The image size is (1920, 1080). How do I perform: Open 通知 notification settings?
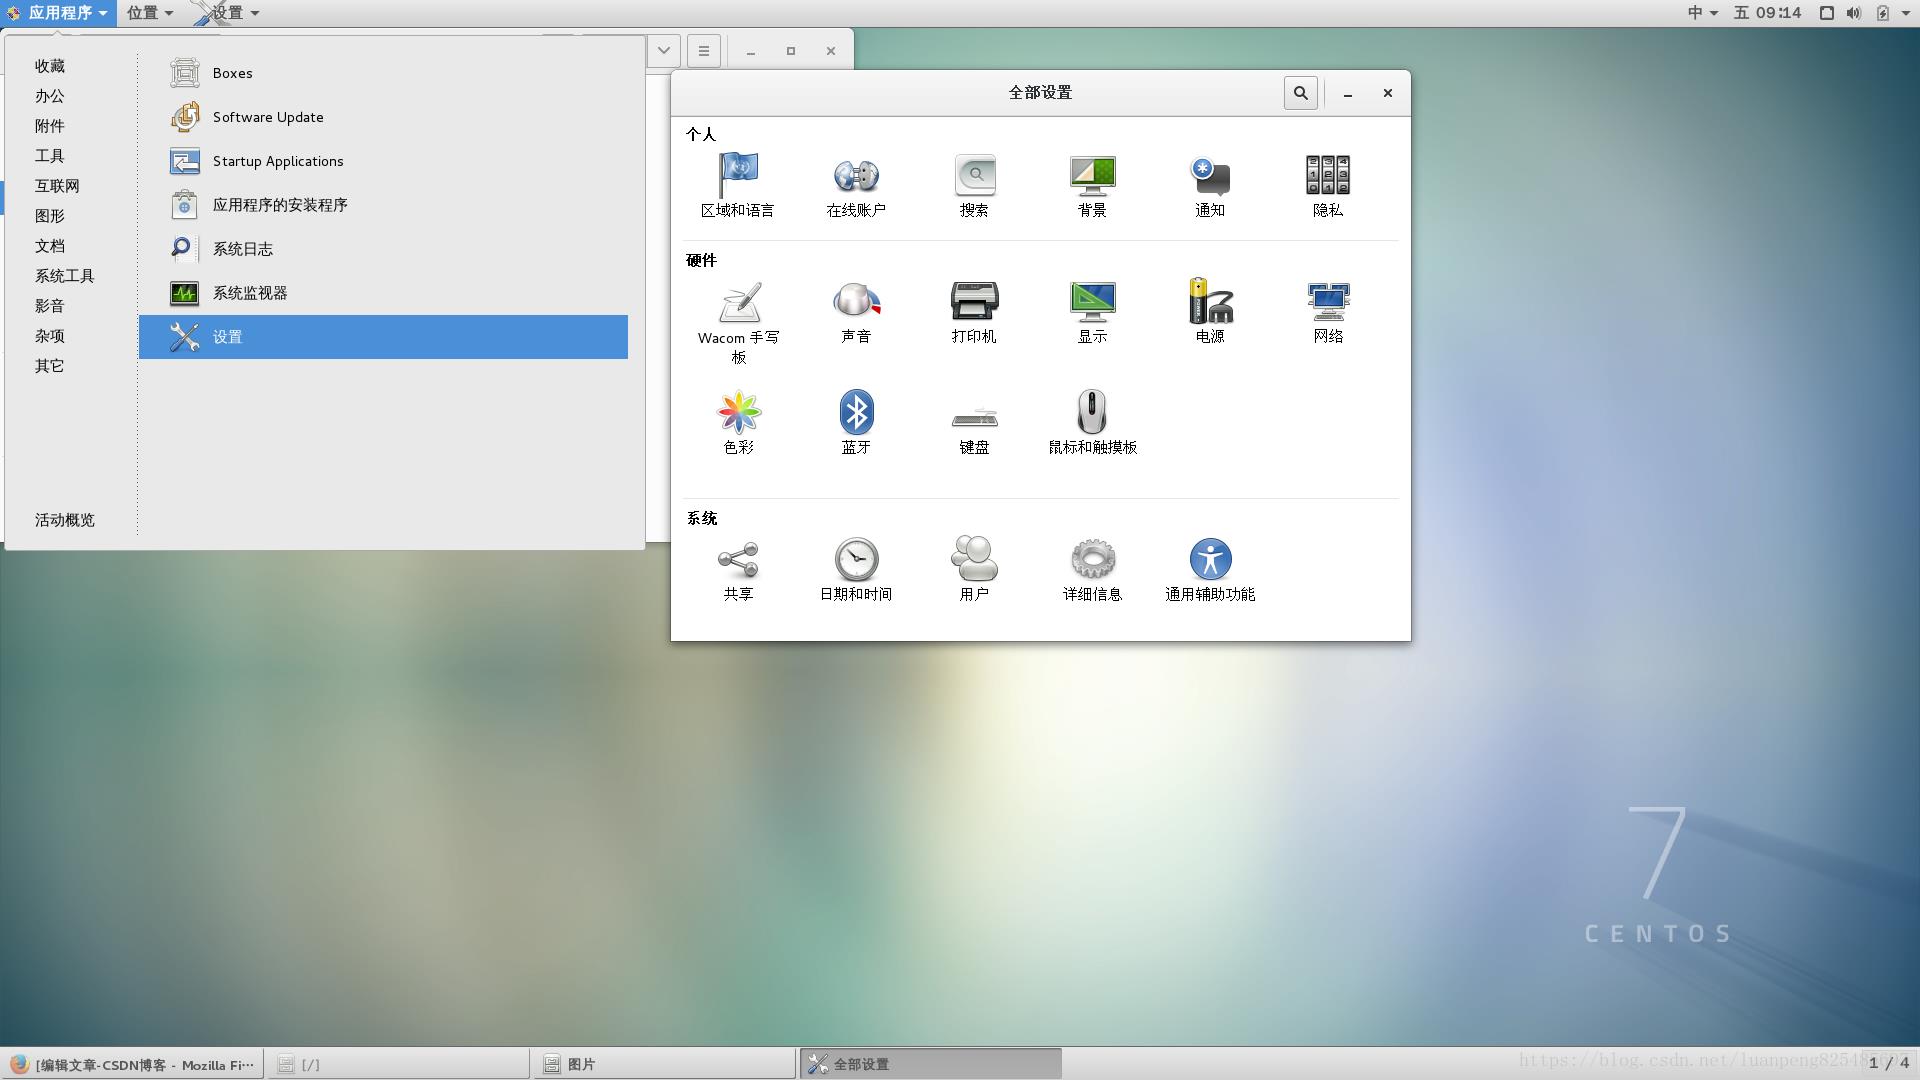(1208, 183)
